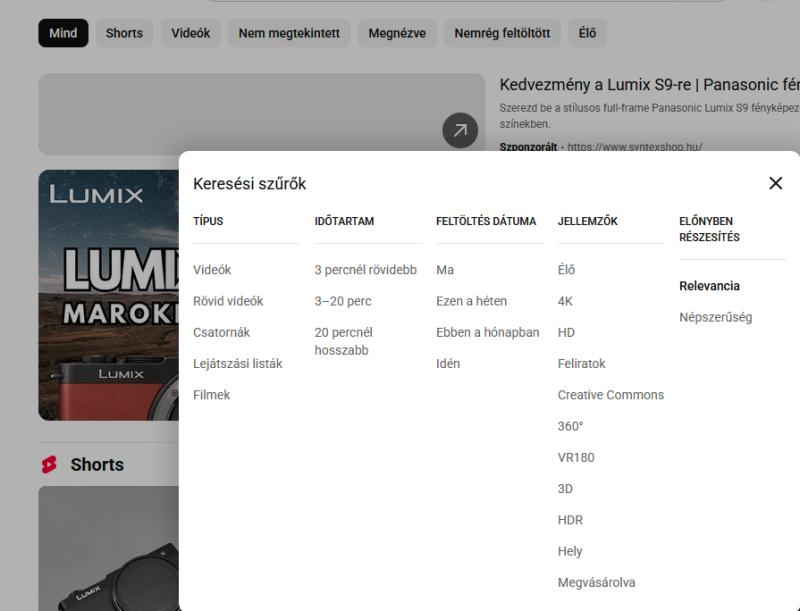Enable the Hely feature filter

[570, 551]
